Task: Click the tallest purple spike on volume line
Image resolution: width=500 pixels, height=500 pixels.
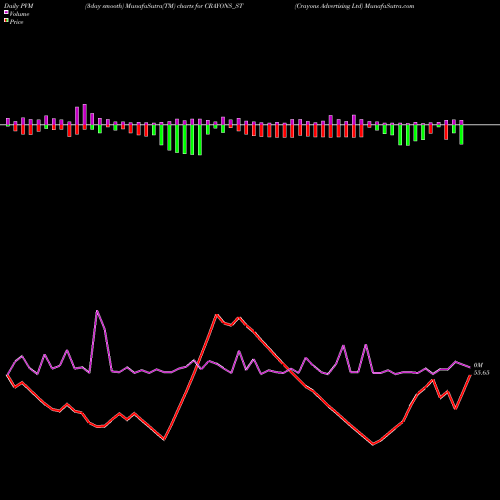Action: pyautogui.click(x=97, y=311)
